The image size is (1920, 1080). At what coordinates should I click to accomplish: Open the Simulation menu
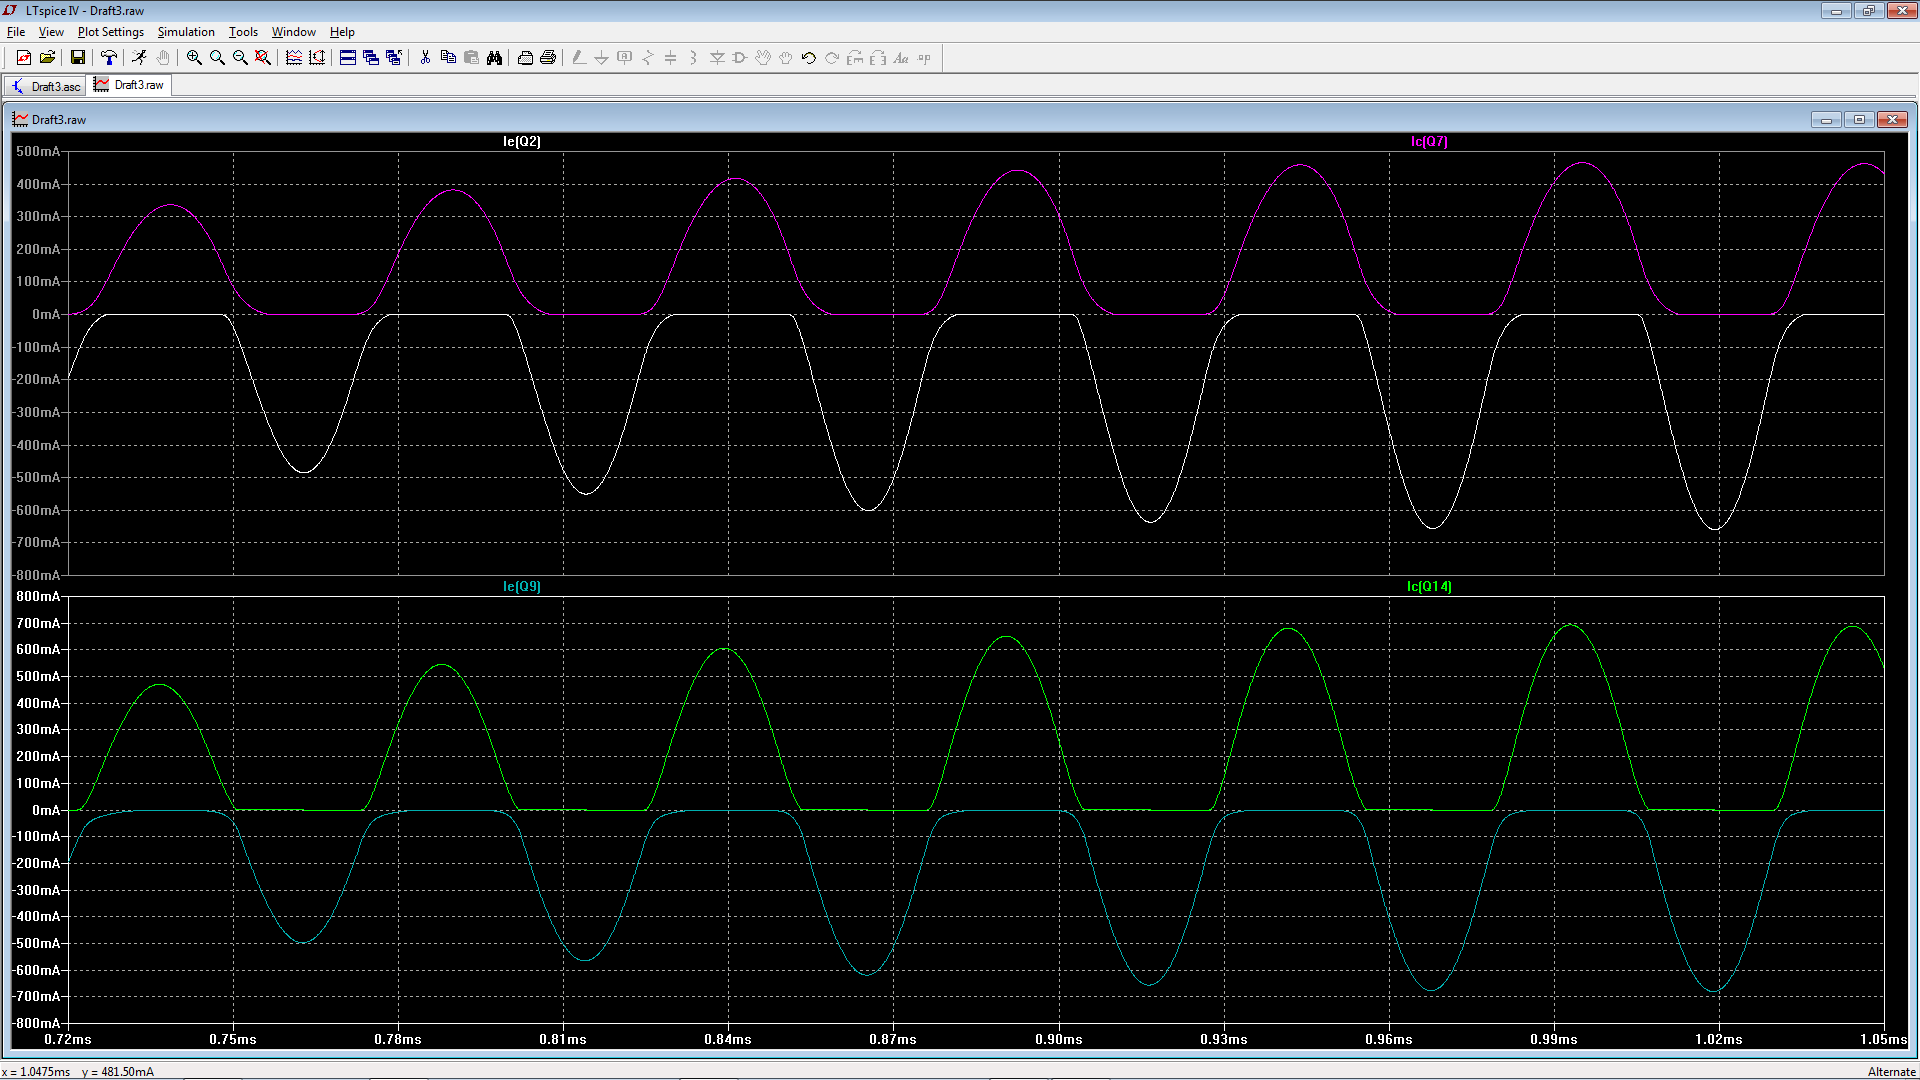[x=186, y=32]
